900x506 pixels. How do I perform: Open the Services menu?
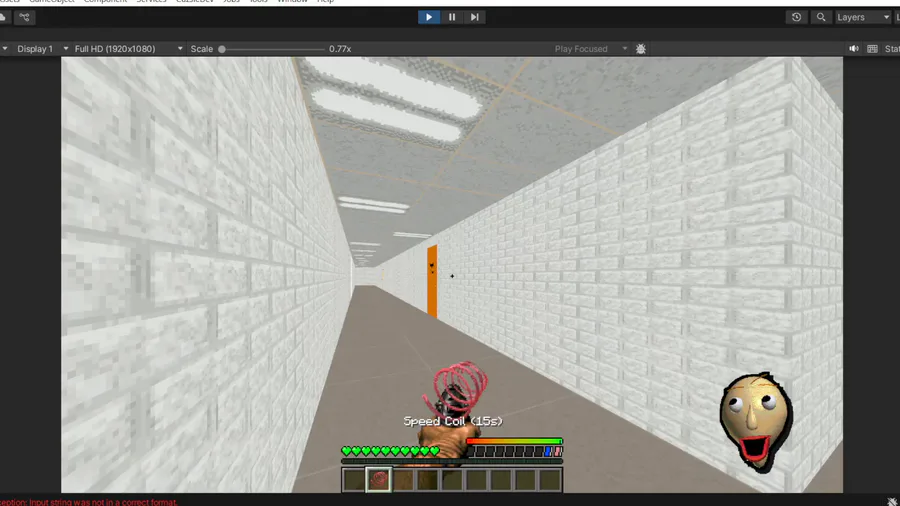pyautogui.click(x=152, y=2)
